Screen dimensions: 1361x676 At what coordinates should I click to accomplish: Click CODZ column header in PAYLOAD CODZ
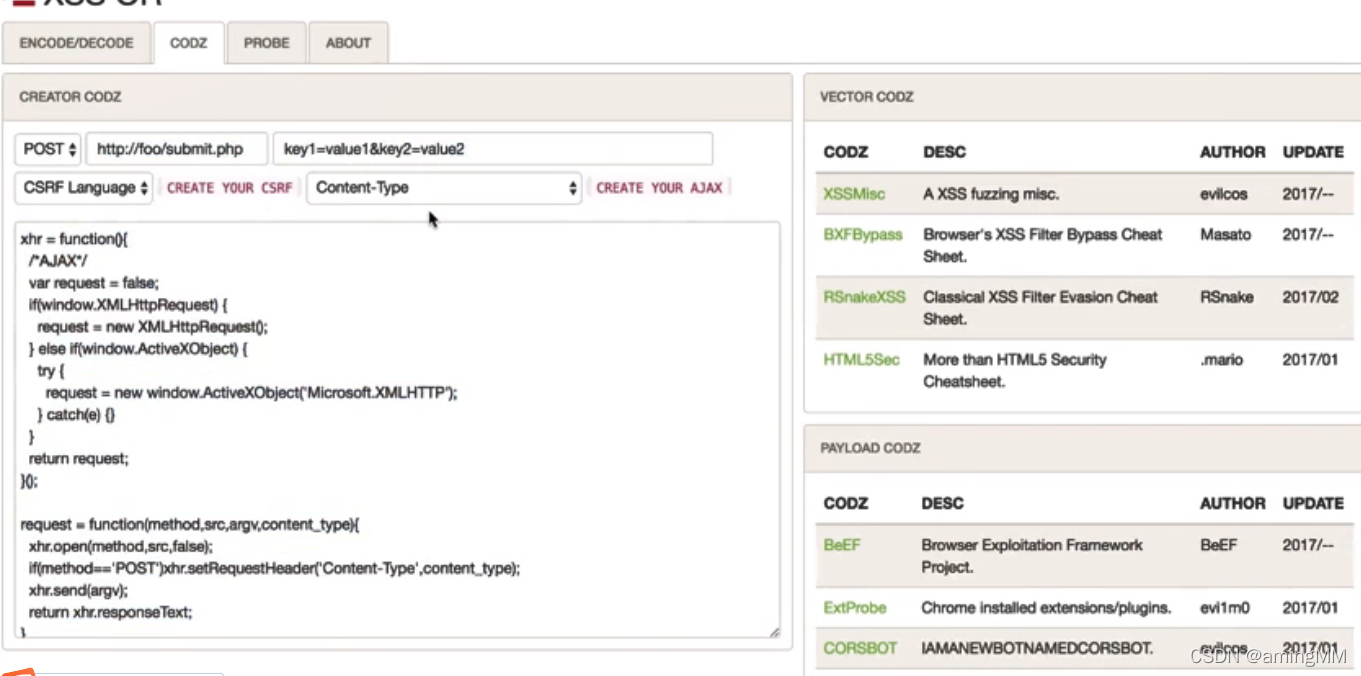click(x=845, y=503)
